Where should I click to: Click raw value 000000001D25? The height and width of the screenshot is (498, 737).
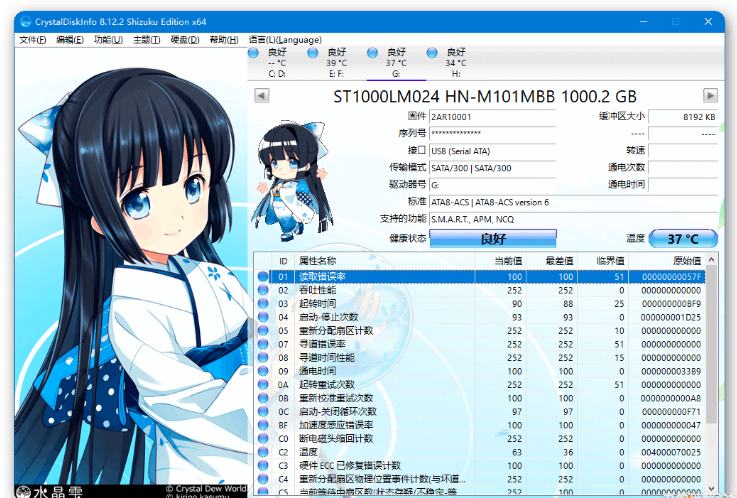(x=671, y=317)
